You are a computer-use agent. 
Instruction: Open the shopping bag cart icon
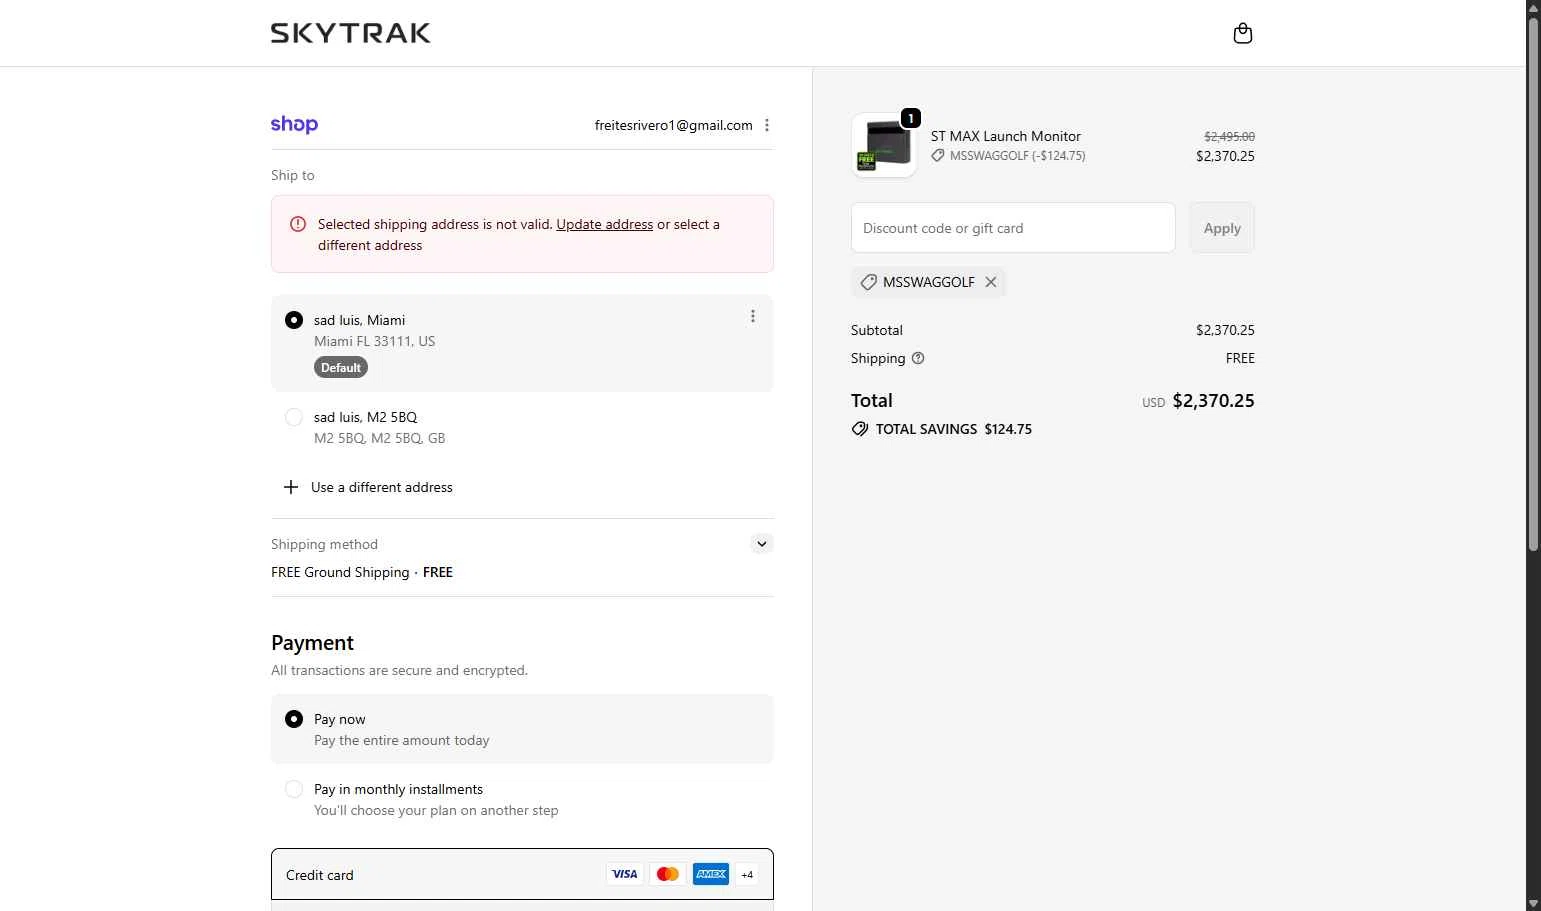tap(1242, 34)
